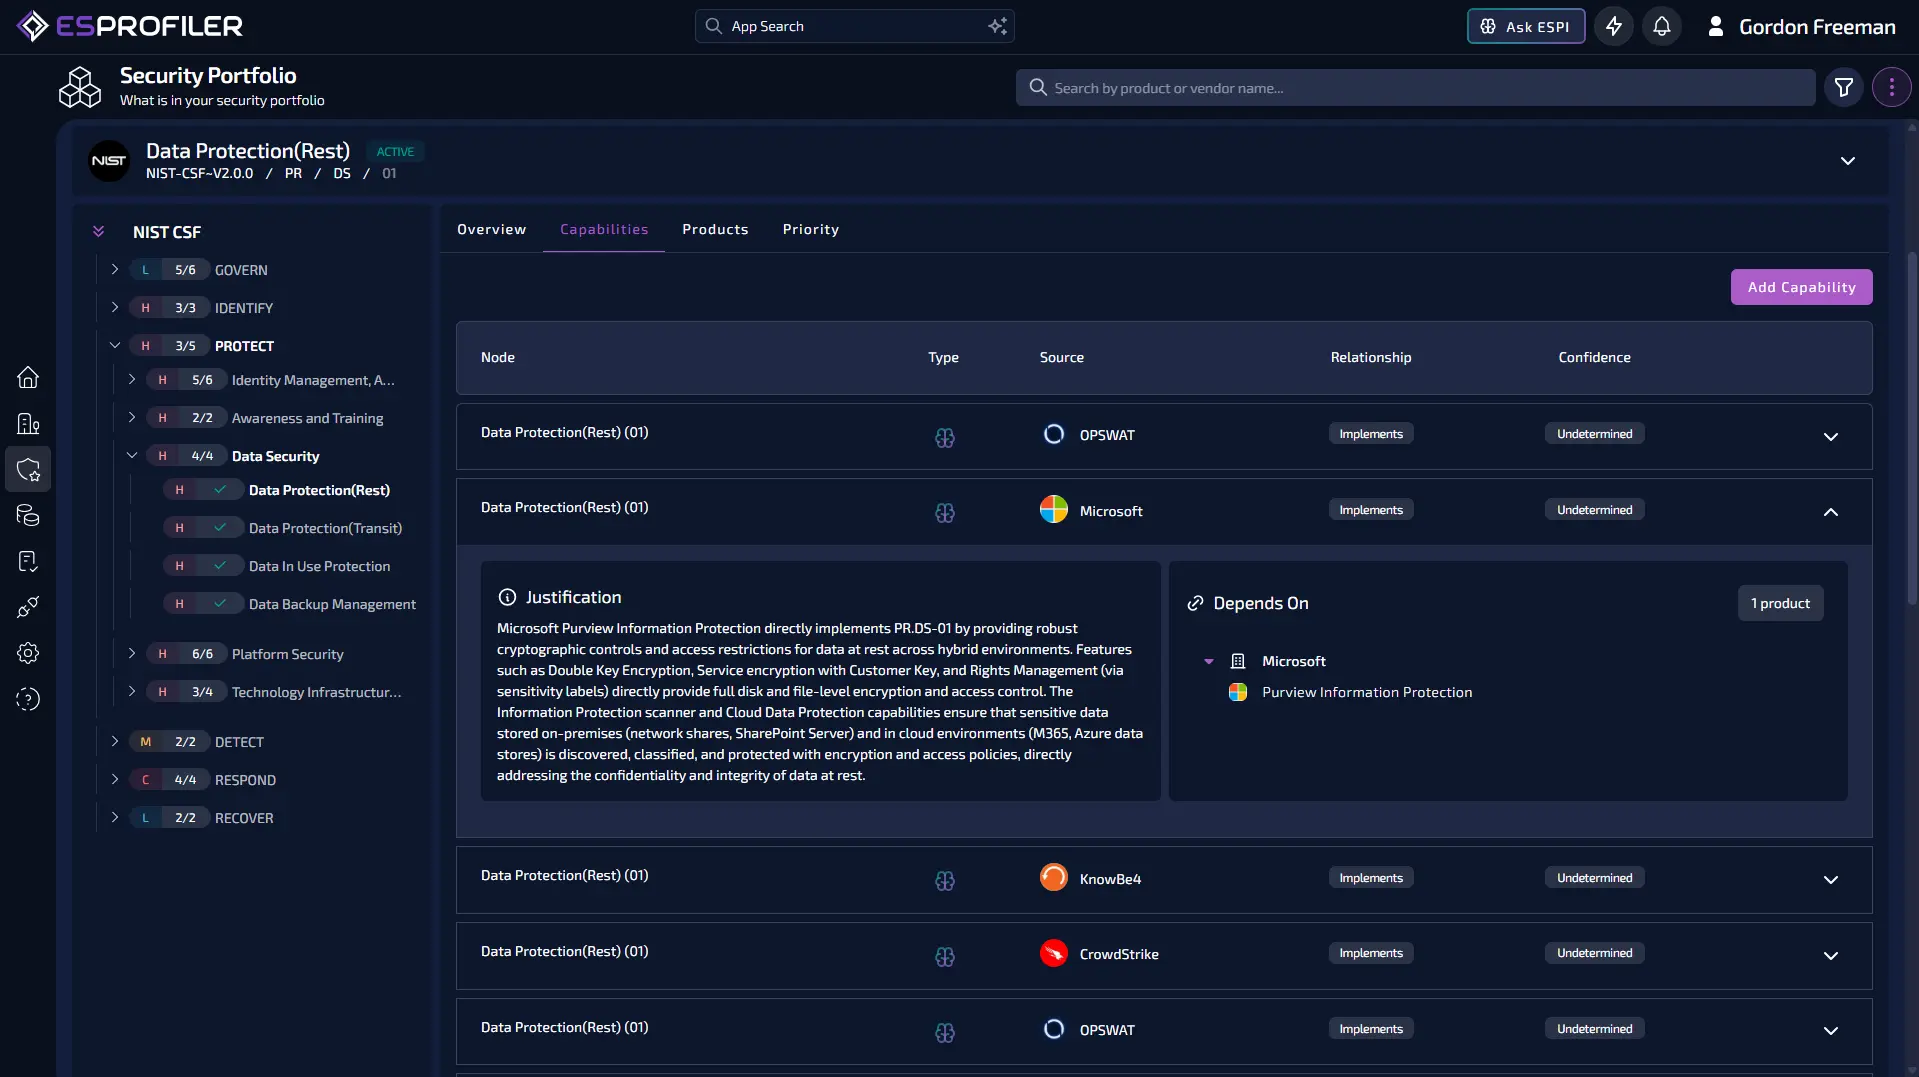Viewport: 1919px width, 1077px height.
Task: Click the Security Portfolio cubes icon
Action: pyautogui.click(x=80, y=87)
